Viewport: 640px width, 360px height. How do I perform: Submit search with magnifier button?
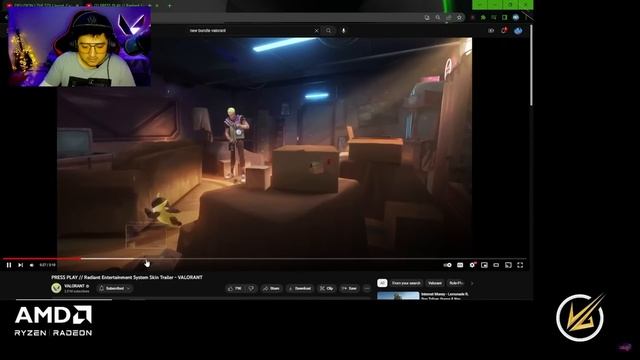[329, 31]
